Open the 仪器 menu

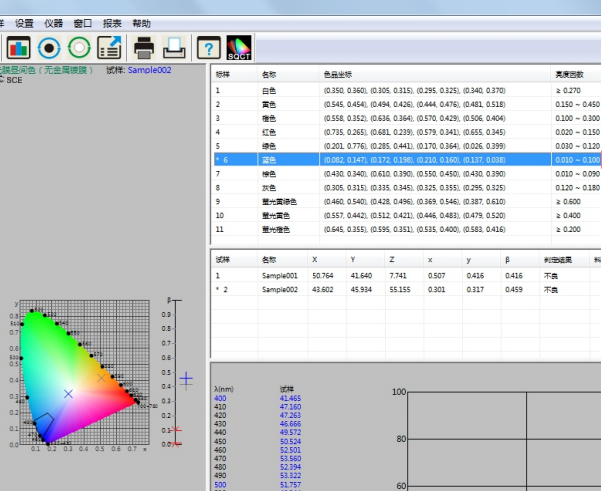tap(54, 23)
